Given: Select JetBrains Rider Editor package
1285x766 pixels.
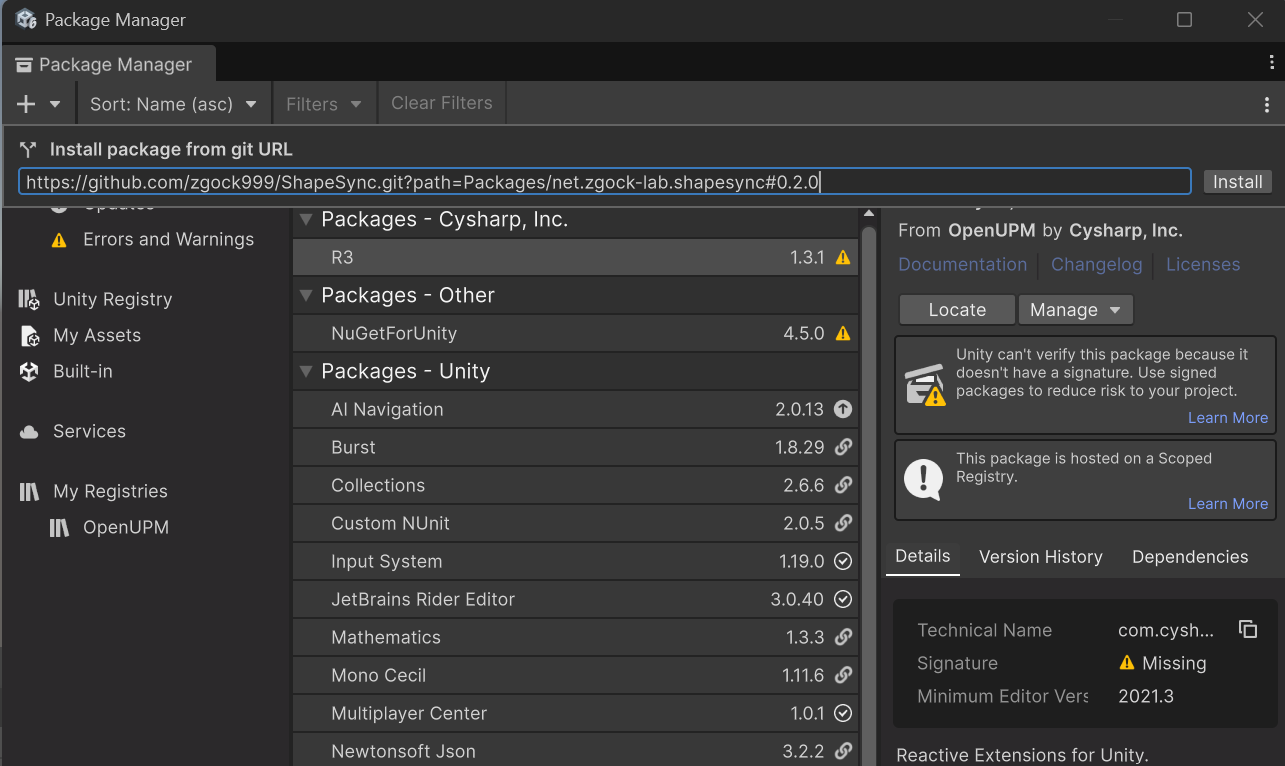Looking at the screenshot, I should click(x=575, y=599).
